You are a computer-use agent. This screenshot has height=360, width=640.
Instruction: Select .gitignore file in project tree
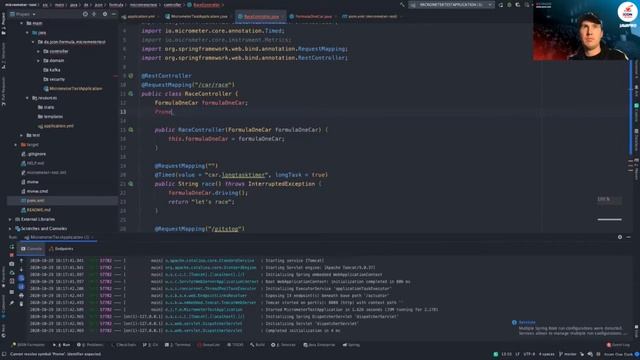[x=33, y=154]
